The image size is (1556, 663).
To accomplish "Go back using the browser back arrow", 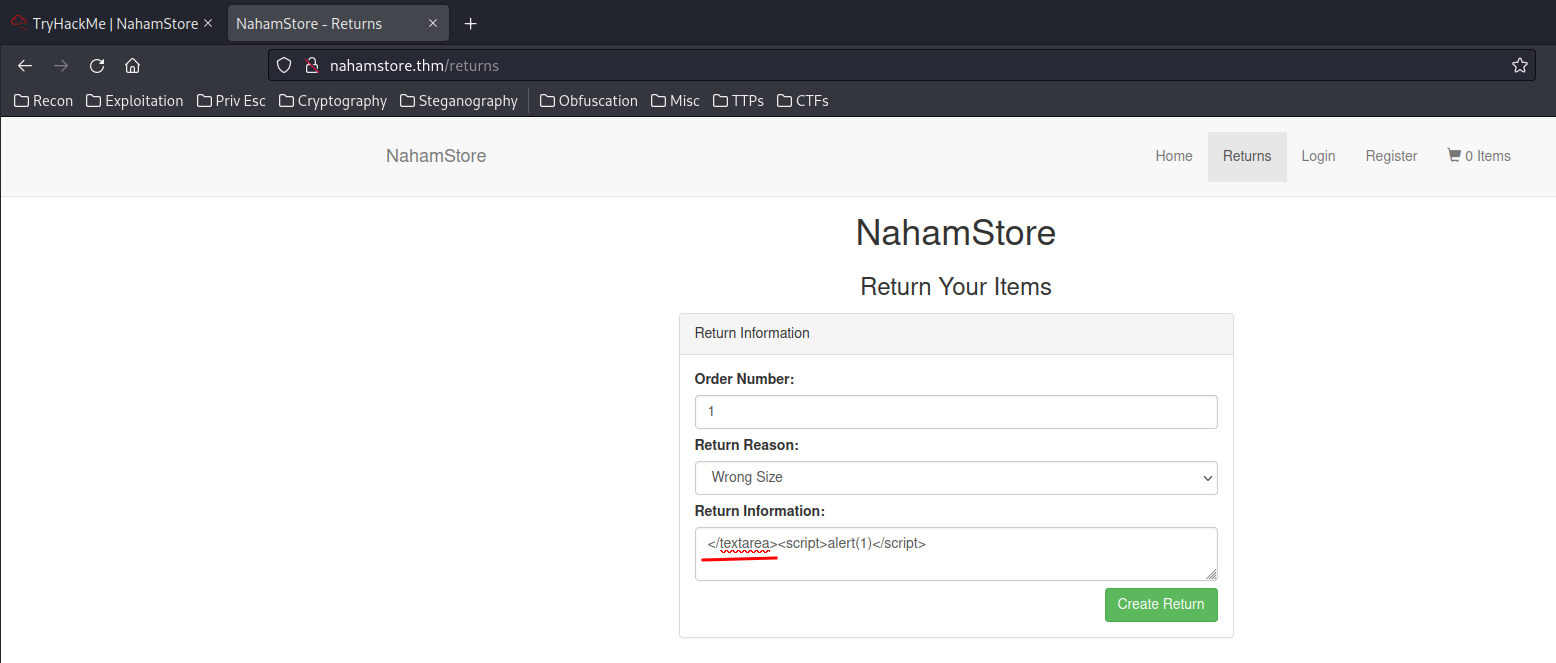I will [x=25, y=66].
